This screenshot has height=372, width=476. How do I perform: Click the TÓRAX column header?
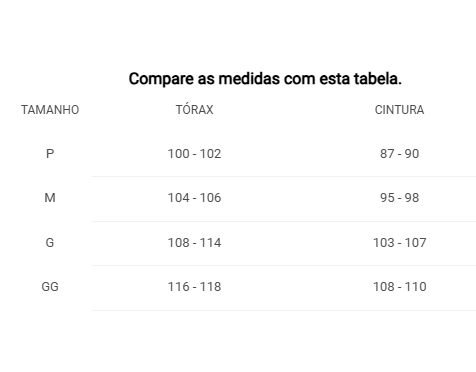(x=194, y=109)
